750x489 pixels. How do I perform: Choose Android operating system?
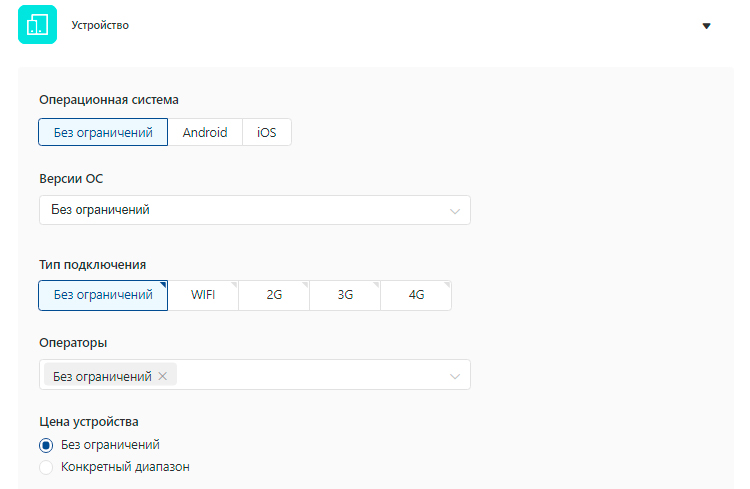click(x=205, y=132)
